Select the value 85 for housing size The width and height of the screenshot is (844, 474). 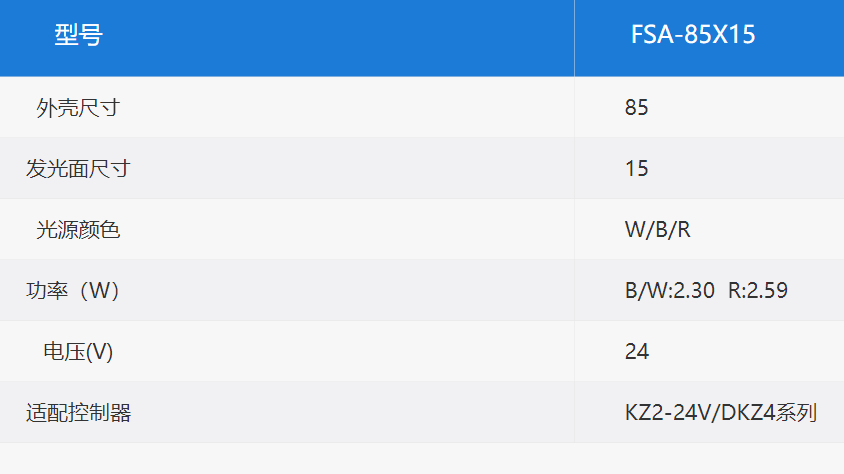pyautogui.click(x=636, y=107)
